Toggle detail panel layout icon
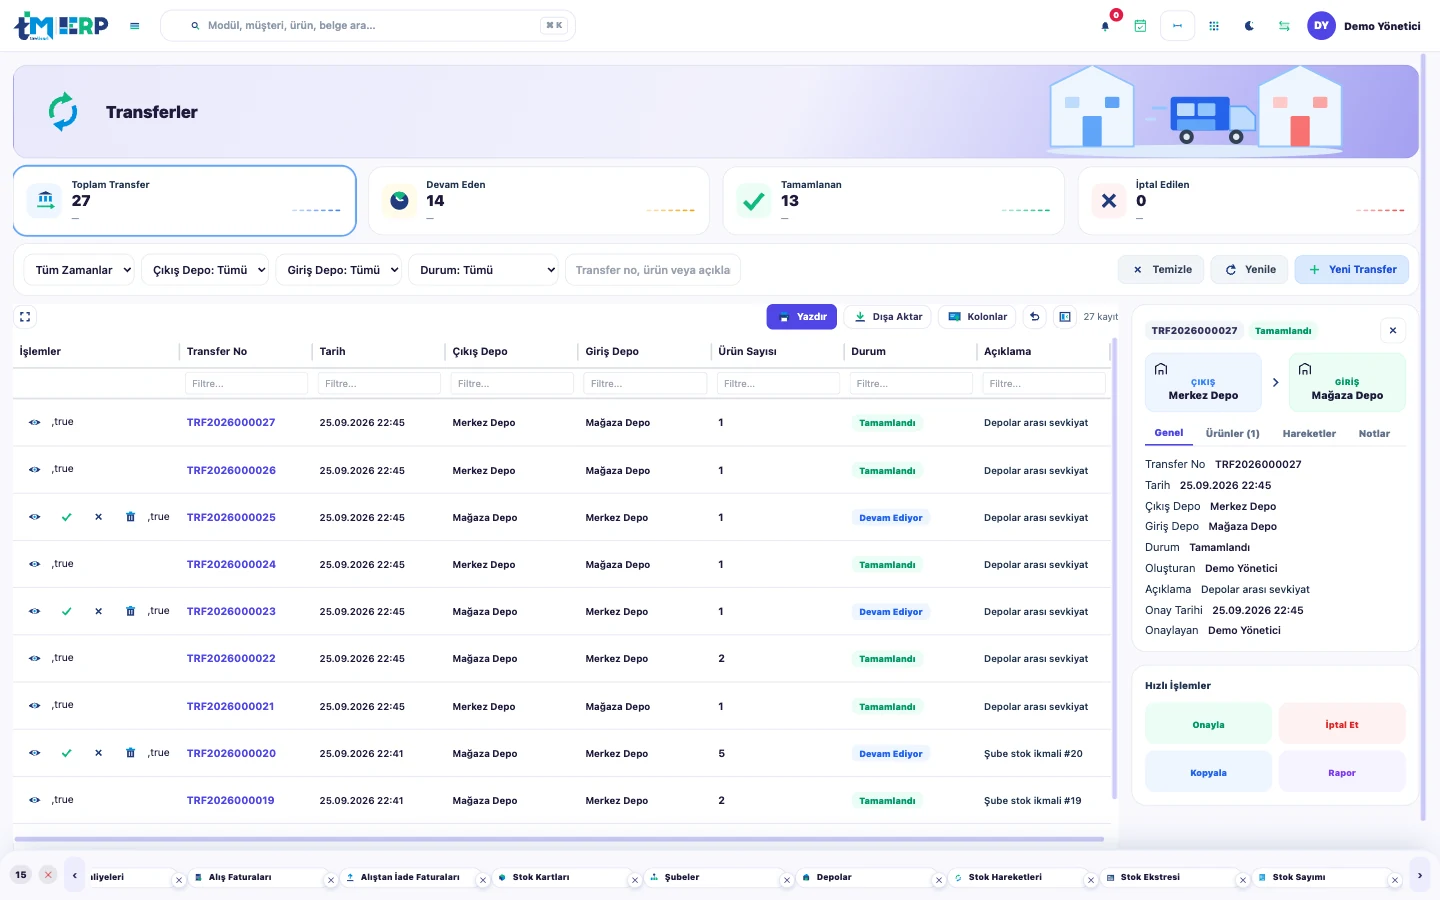Viewport: 1440px width, 900px height. click(1065, 317)
